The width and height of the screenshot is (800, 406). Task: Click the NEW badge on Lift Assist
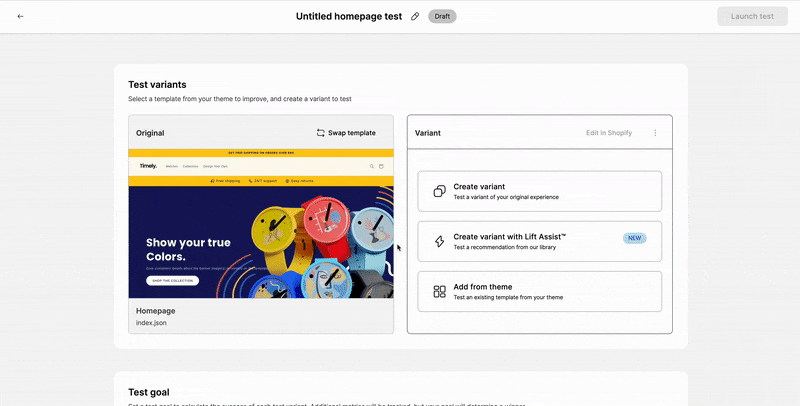tap(634, 238)
